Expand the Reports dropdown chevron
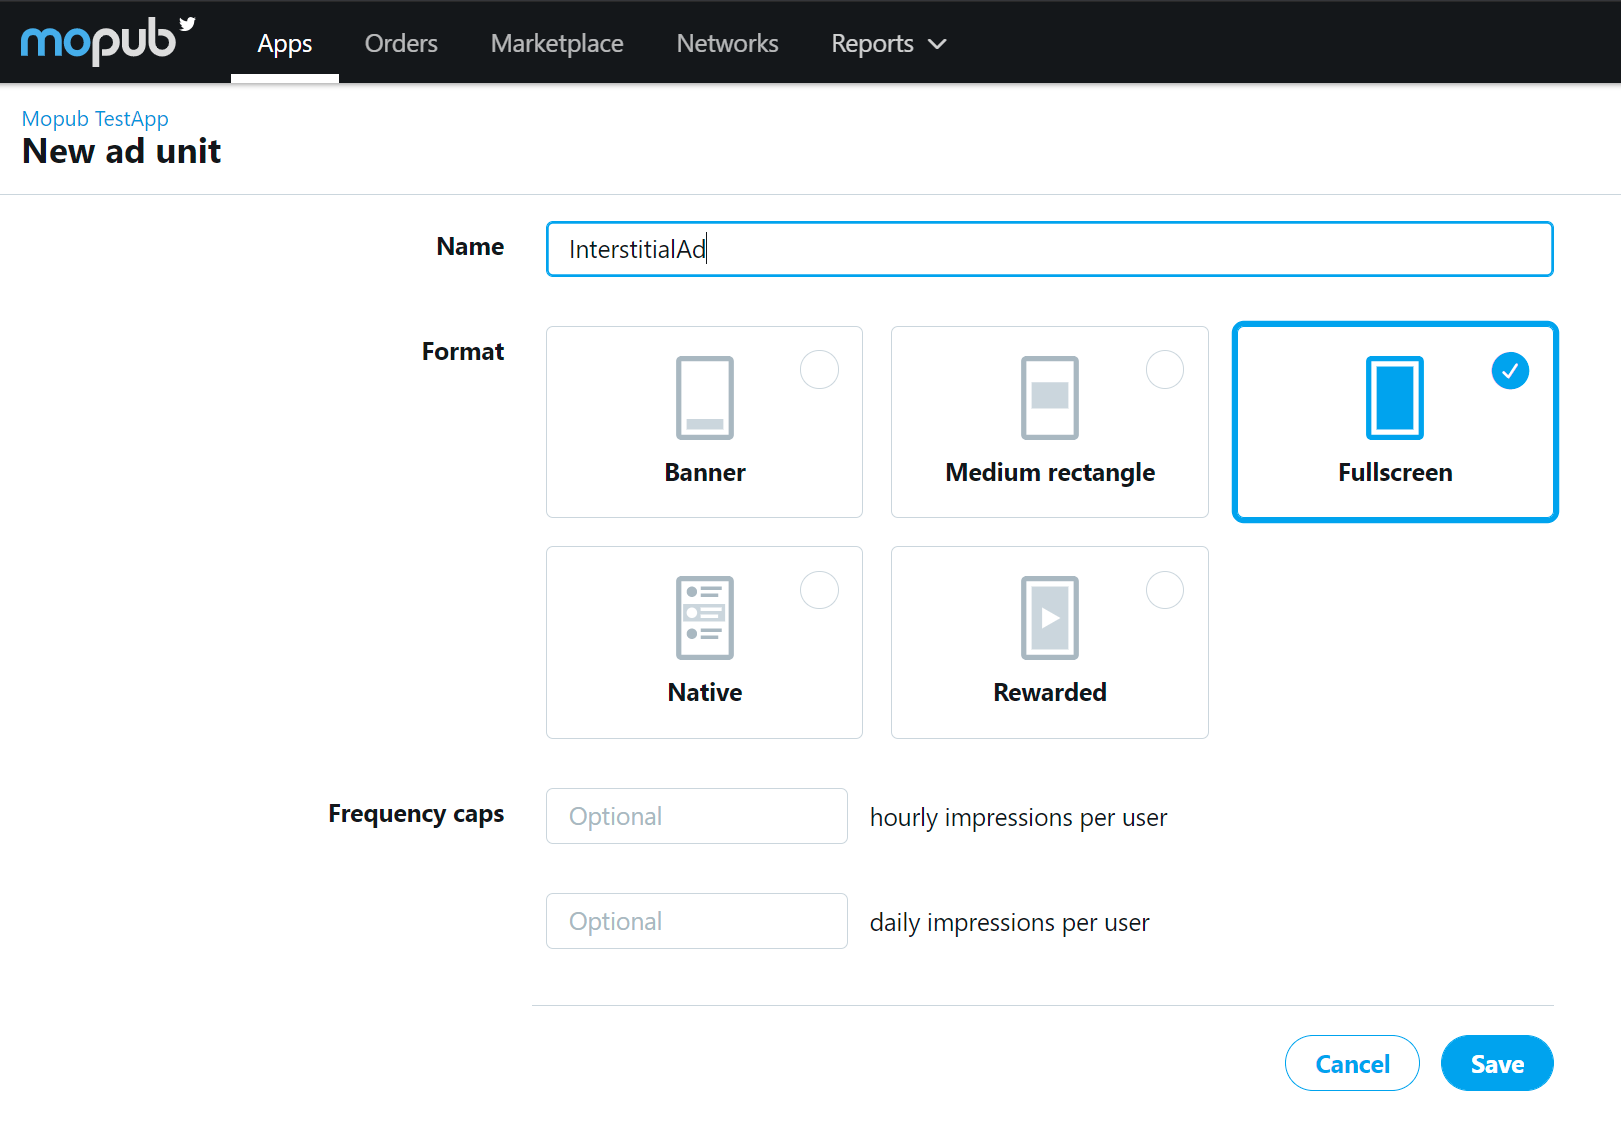Viewport: 1621px width, 1135px height. pyautogui.click(x=937, y=44)
